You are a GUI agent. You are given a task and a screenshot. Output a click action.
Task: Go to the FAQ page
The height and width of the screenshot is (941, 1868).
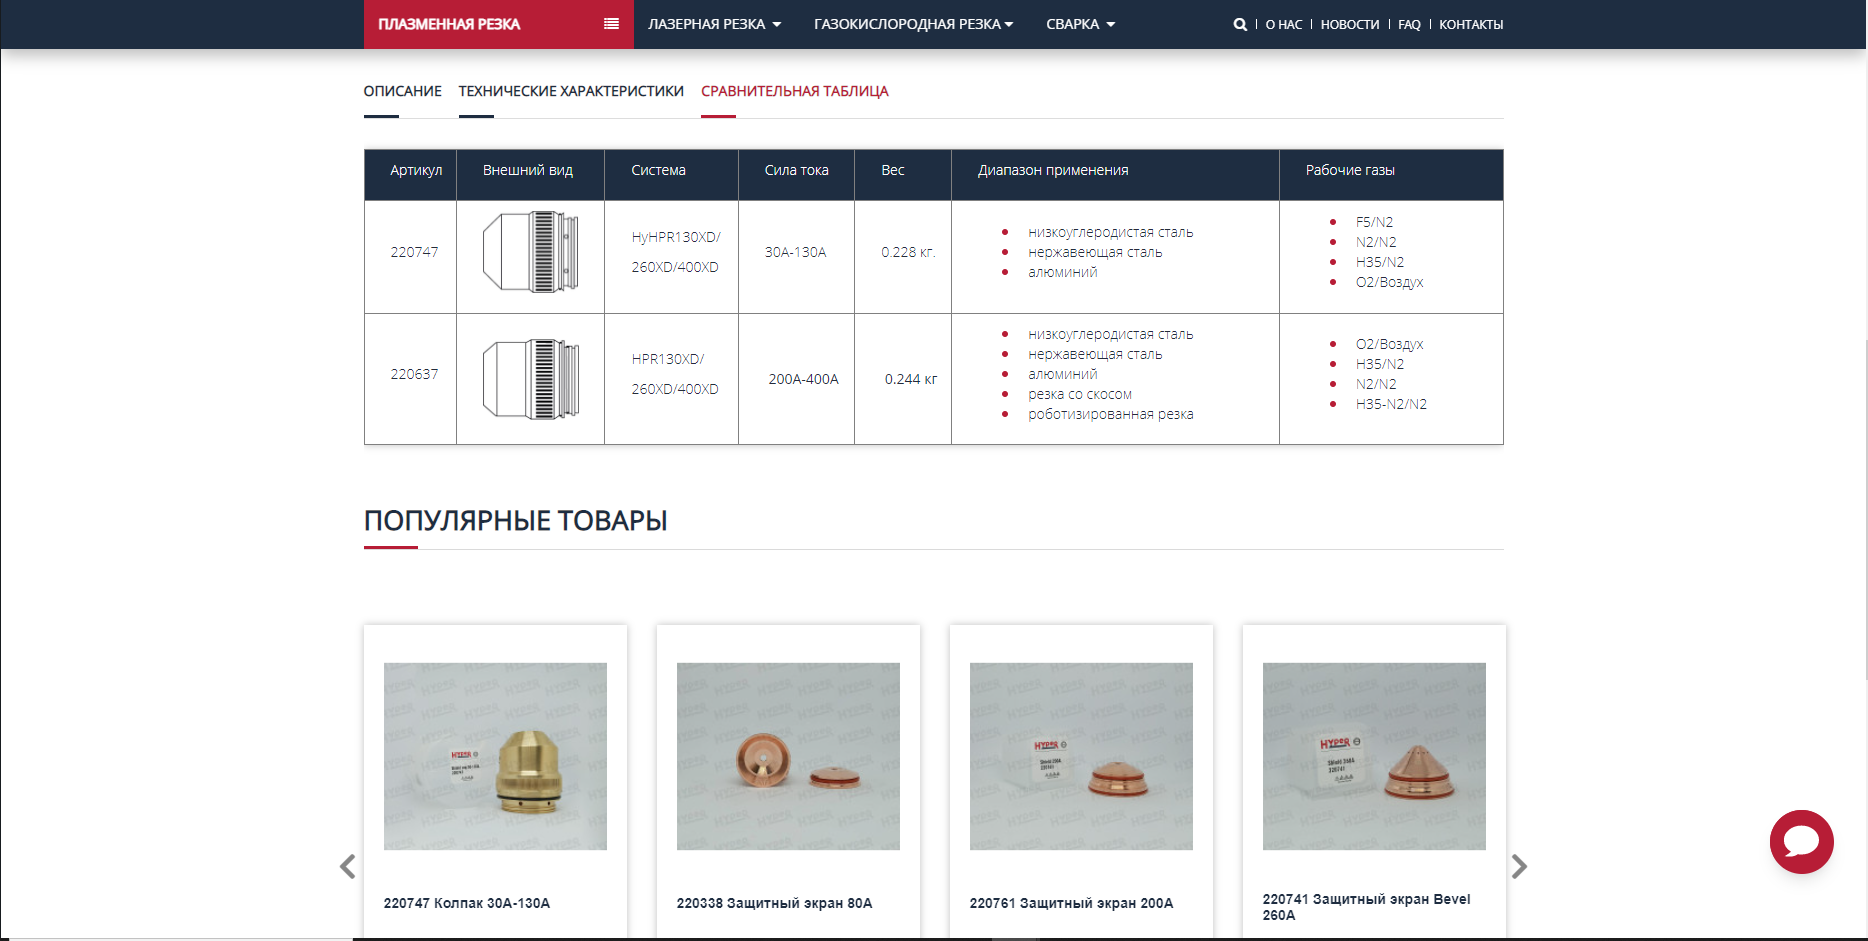coord(1409,25)
